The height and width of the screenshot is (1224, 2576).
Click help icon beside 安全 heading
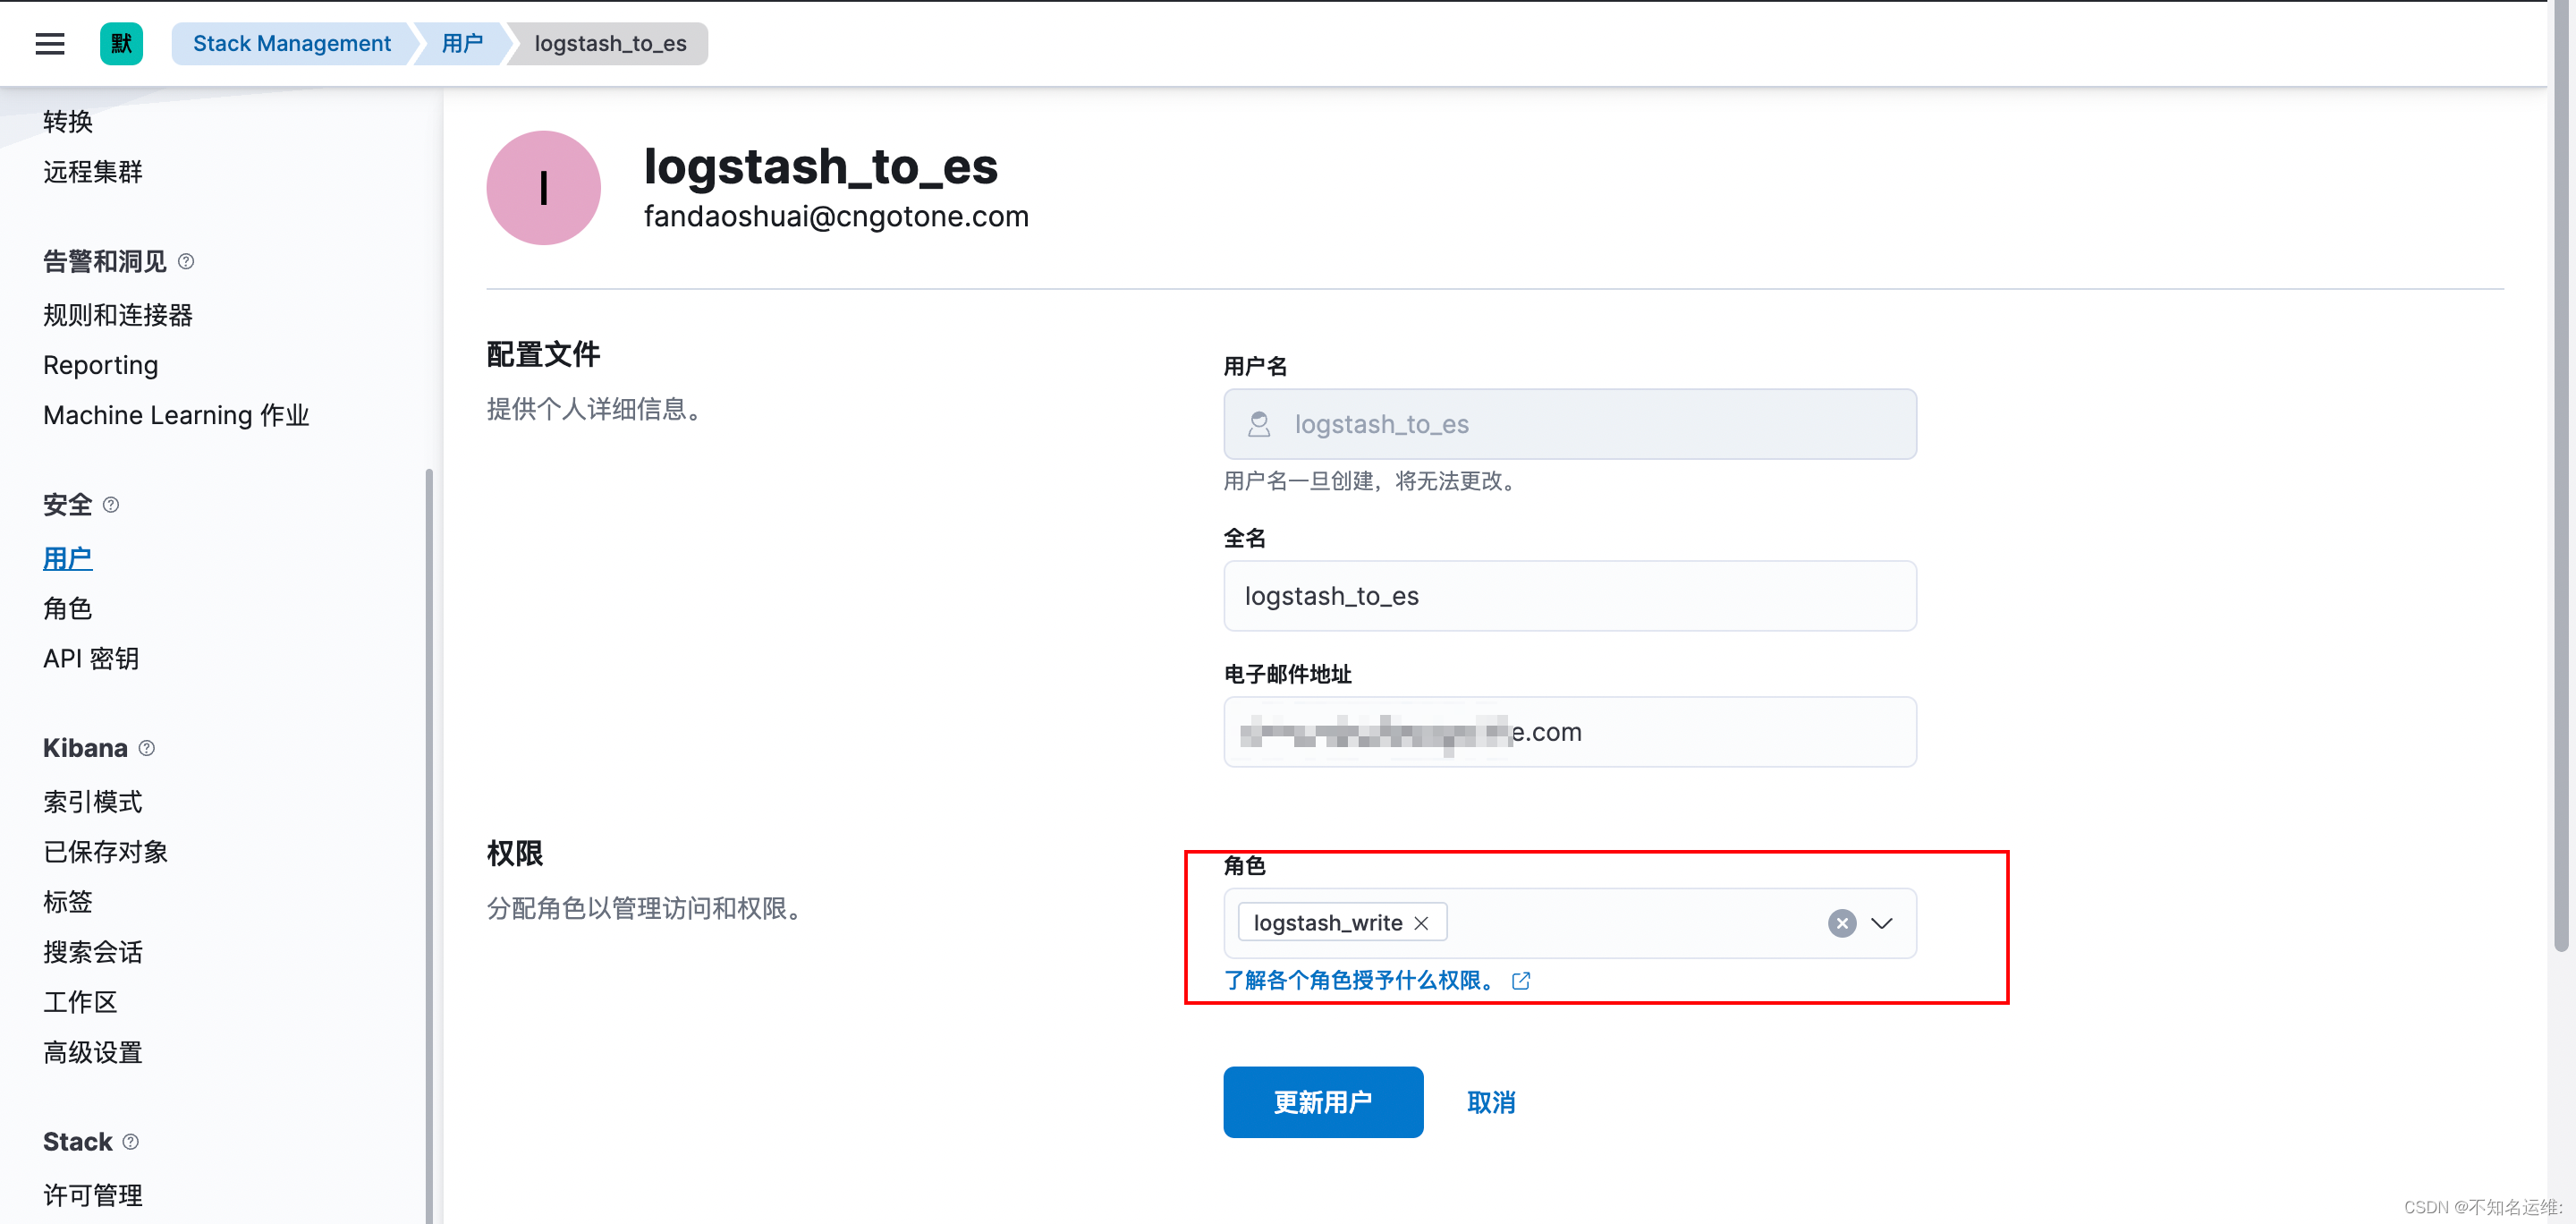point(111,505)
